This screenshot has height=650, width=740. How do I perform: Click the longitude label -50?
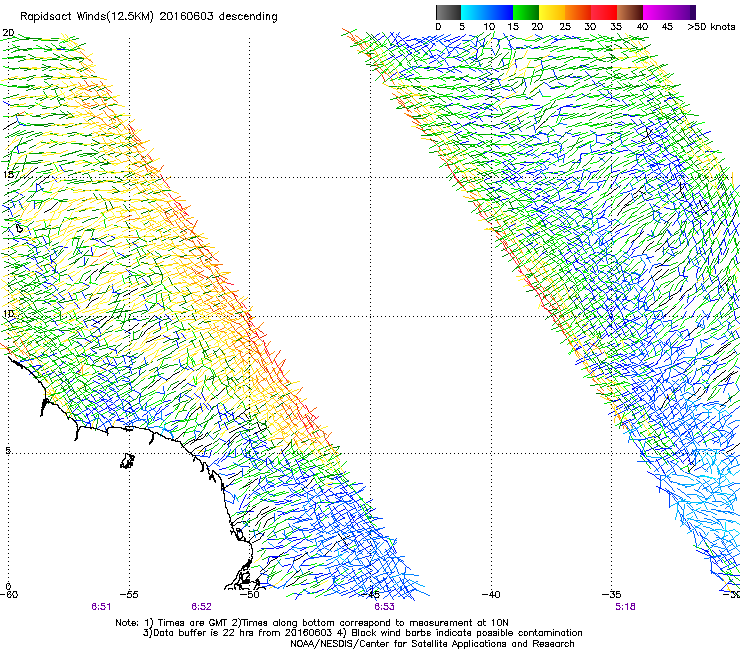point(249,595)
